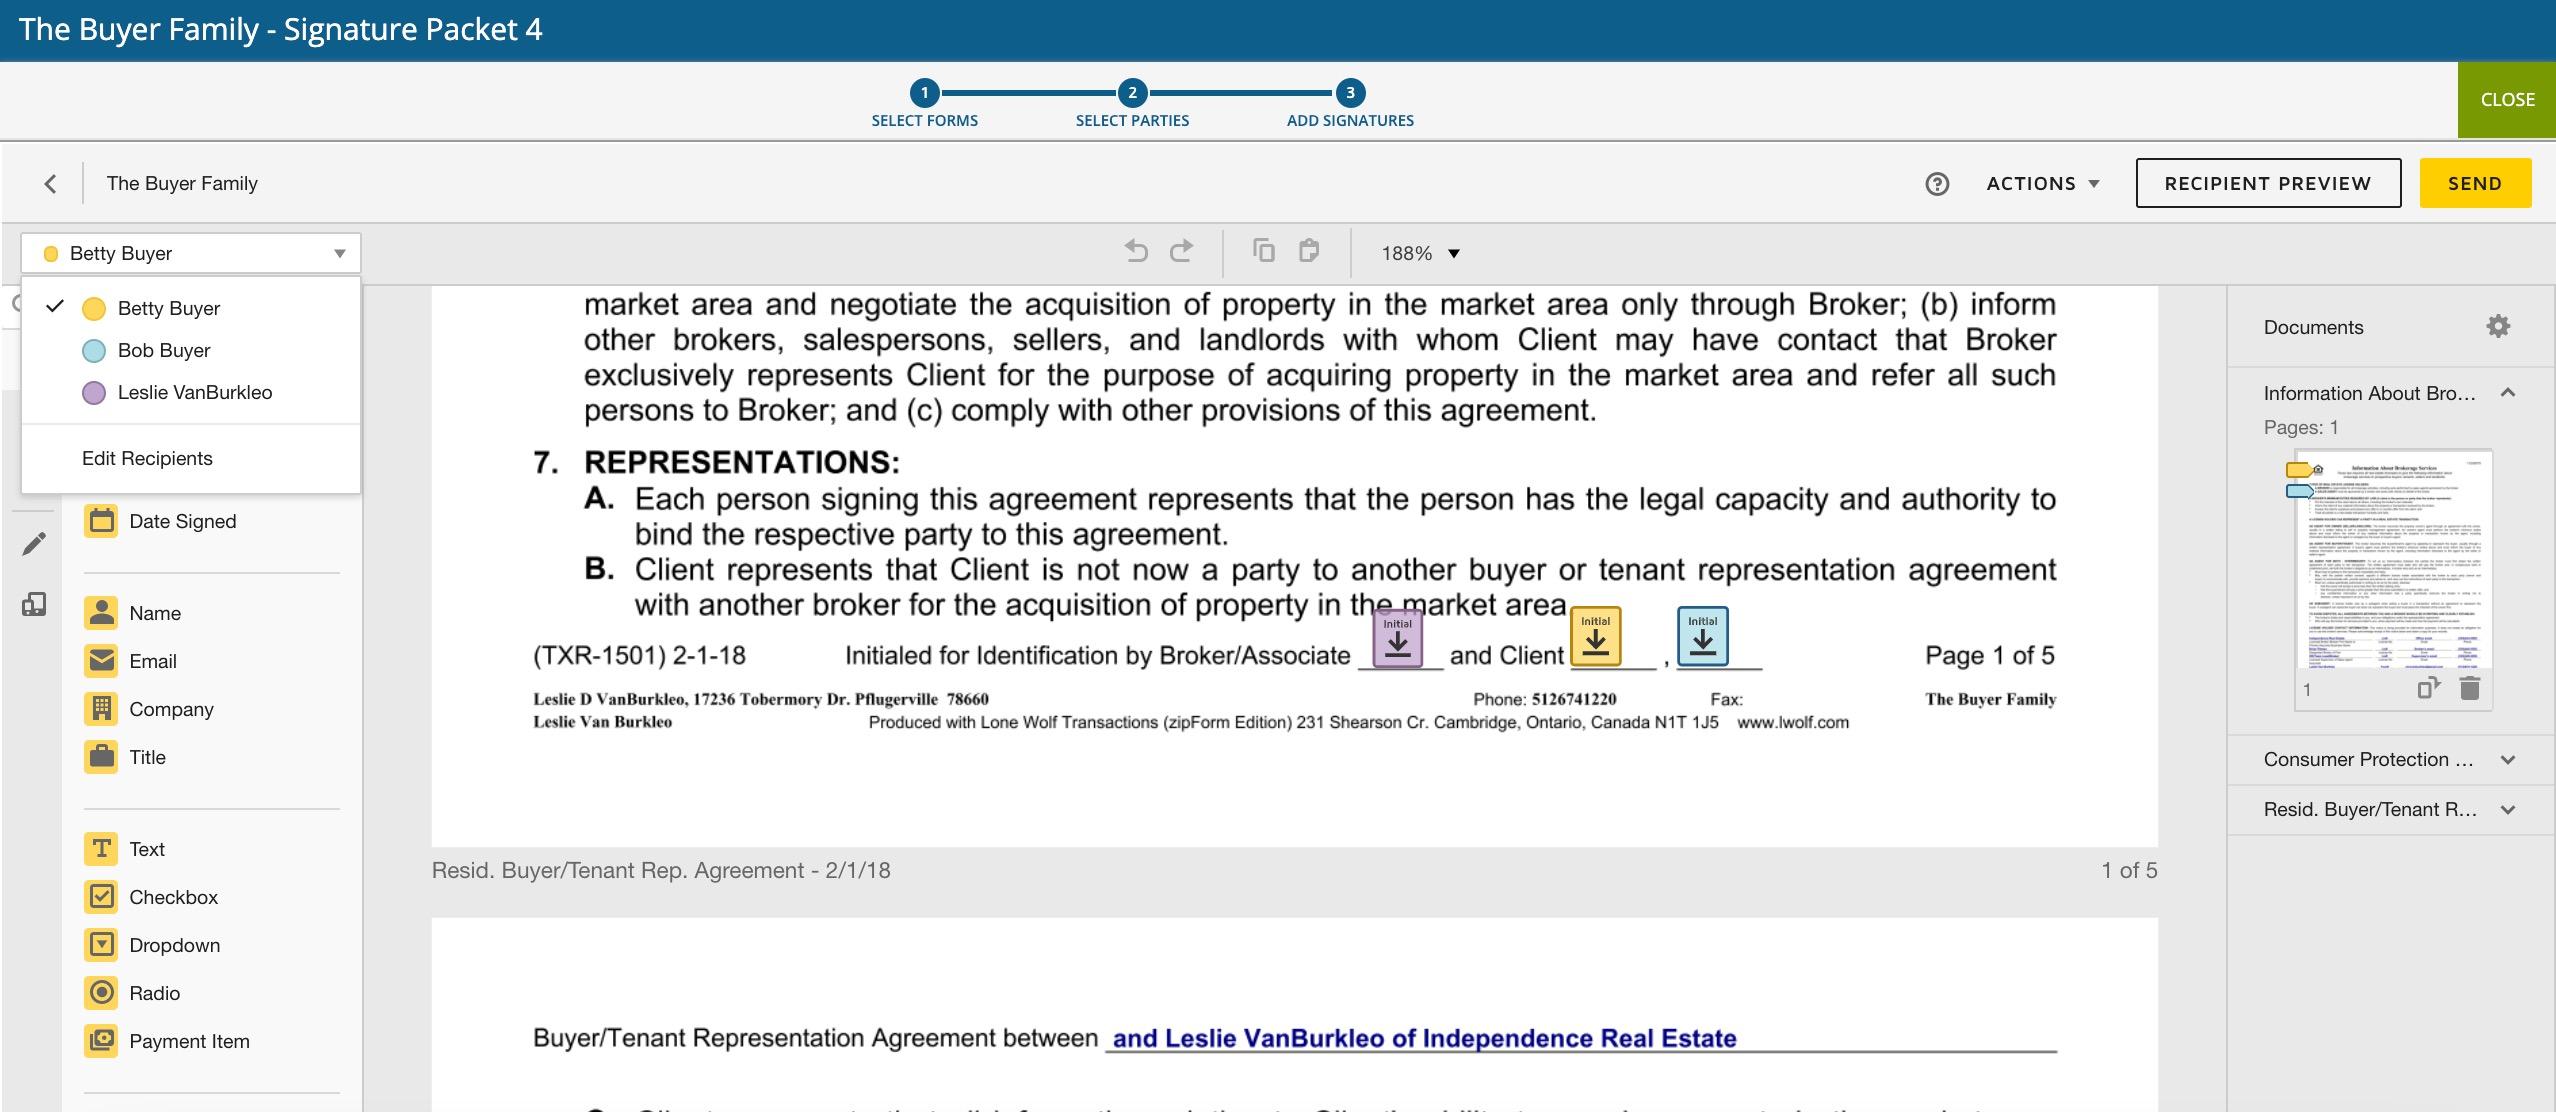Click the redo arrow icon
The width and height of the screenshot is (2556, 1112).
1181,251
